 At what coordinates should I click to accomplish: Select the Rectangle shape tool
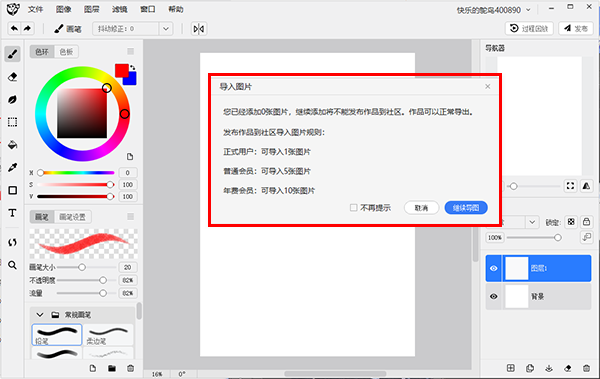point(12,190)
